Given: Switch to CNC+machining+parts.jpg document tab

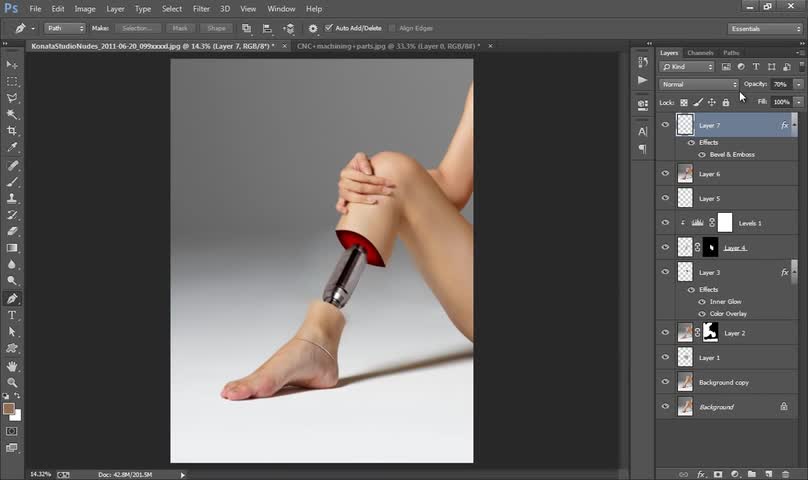Looking at the screenshot, I should 388,46.
